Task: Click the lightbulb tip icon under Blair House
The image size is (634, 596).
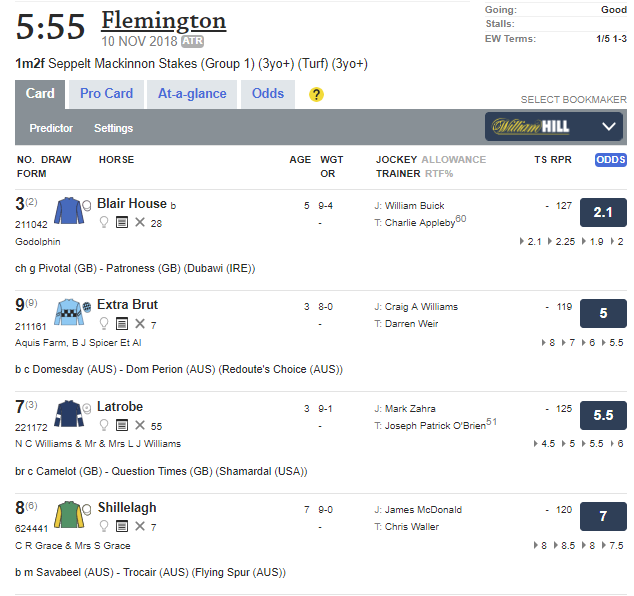Action: (x=103, y=223)
